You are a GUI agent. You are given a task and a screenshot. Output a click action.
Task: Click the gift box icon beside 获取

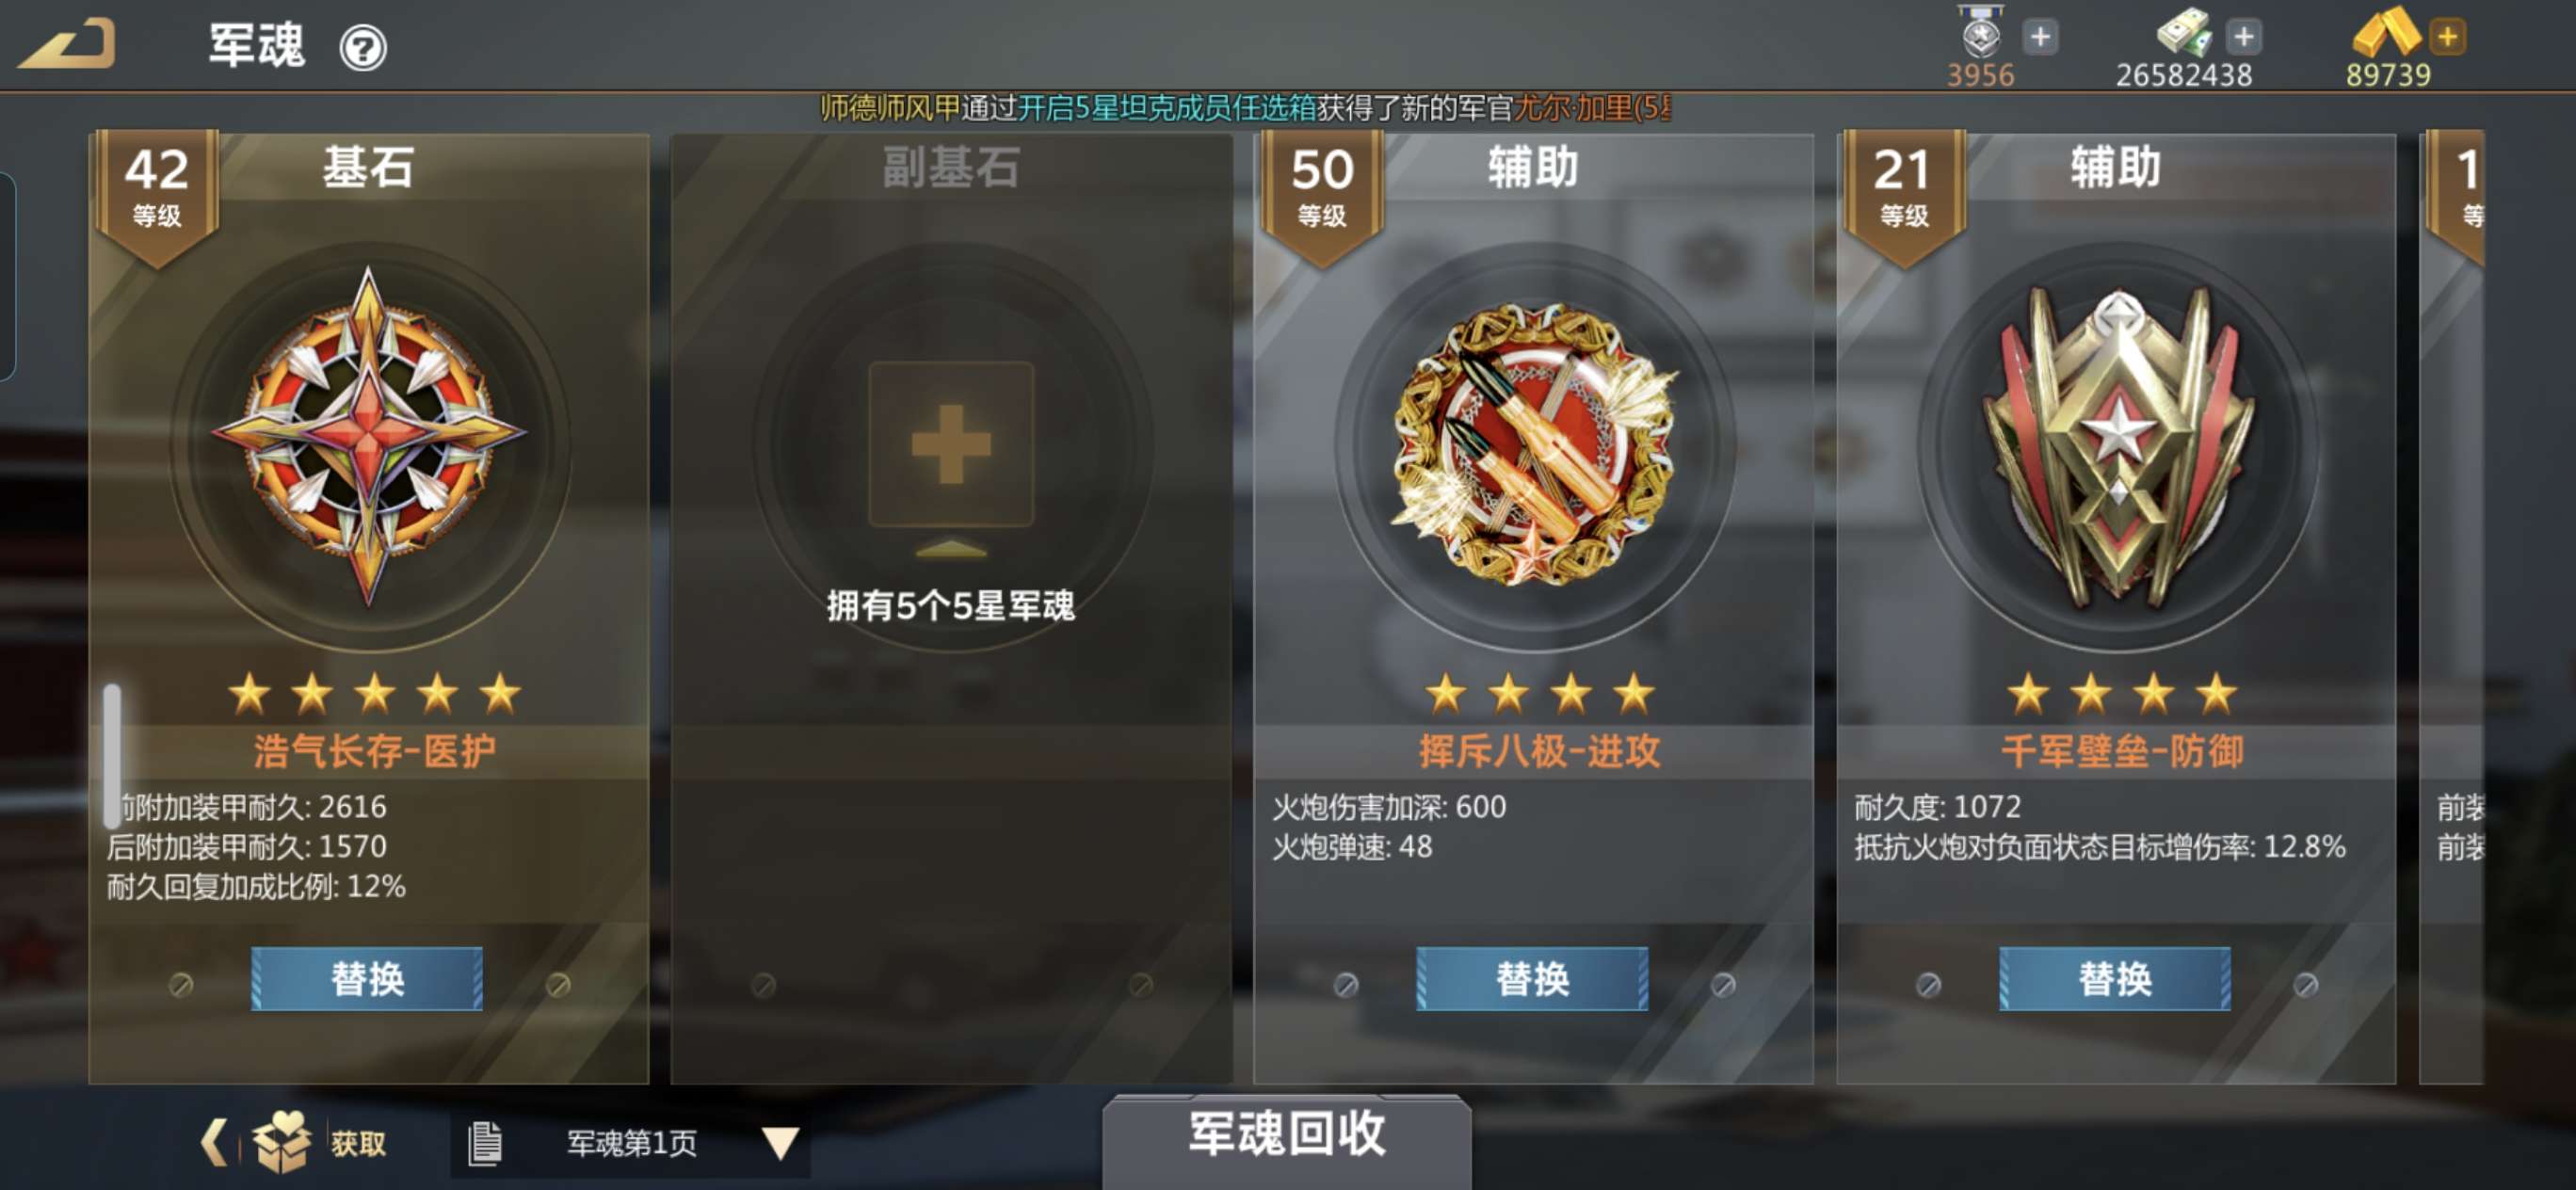[283, 1142]
